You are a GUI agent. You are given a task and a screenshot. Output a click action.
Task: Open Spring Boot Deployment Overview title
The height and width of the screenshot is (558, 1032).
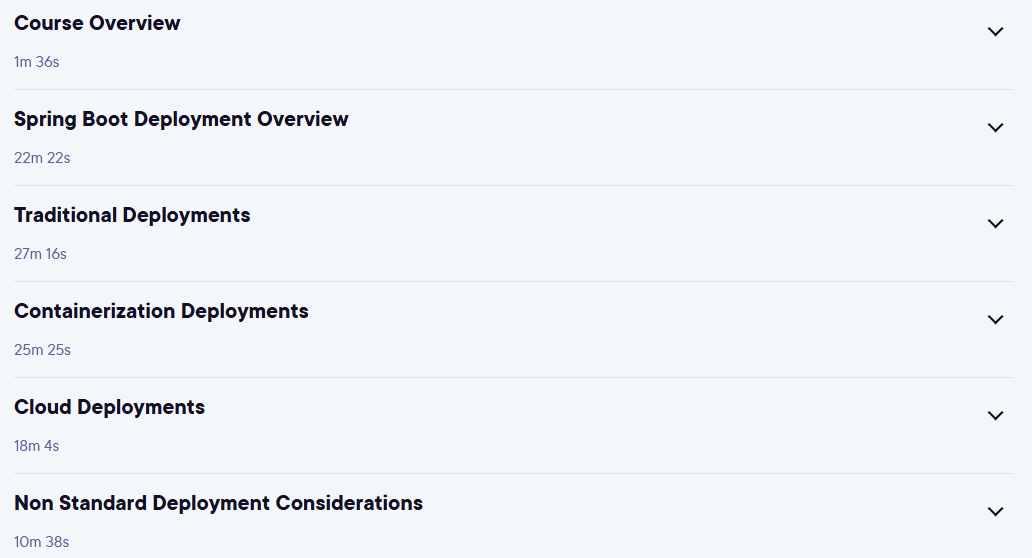click(181, 120)
